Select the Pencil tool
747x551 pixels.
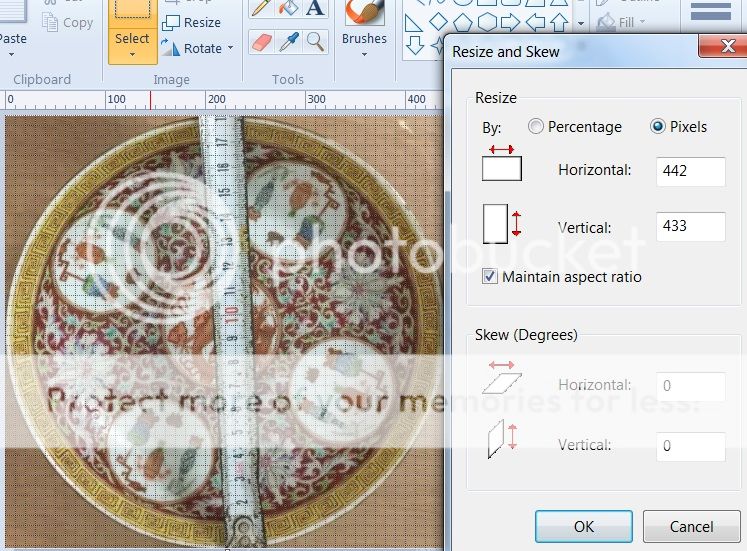pyautogui.click(x=259, y=9)
